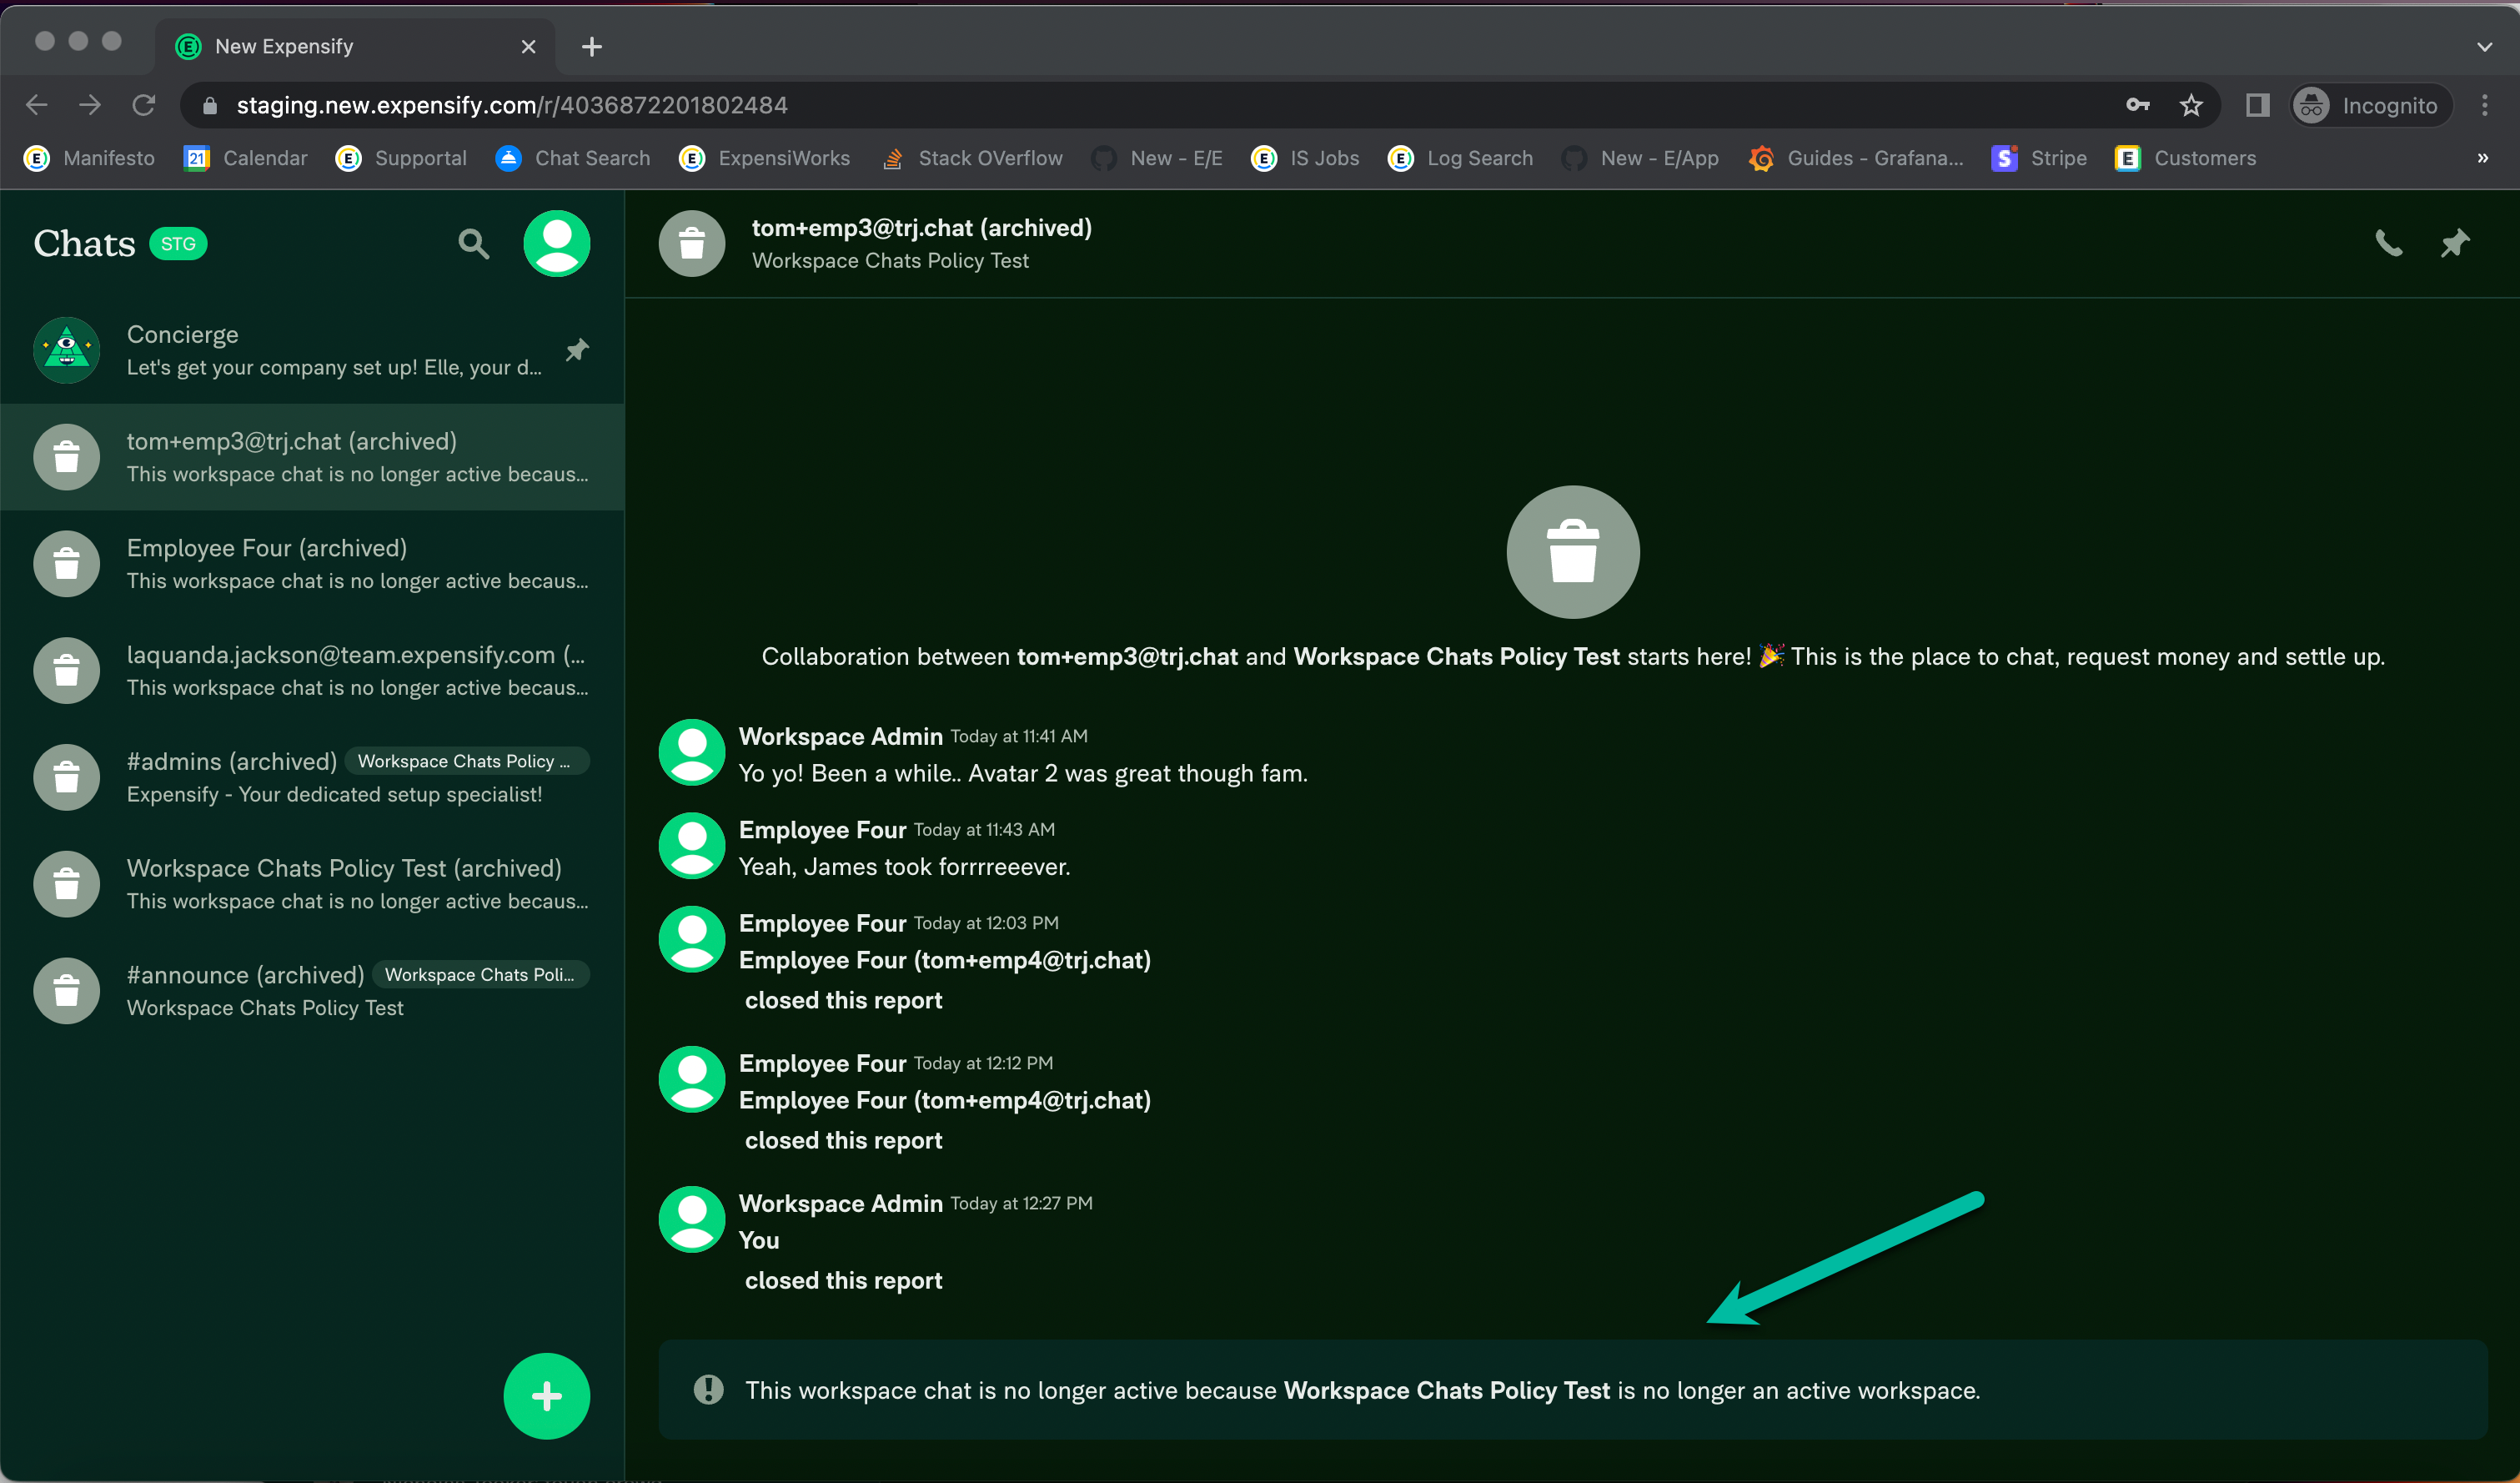Go back to the previous page
Image resolution: width=2520 pixels, height=1483 pixels.
(x=37, y=105)
